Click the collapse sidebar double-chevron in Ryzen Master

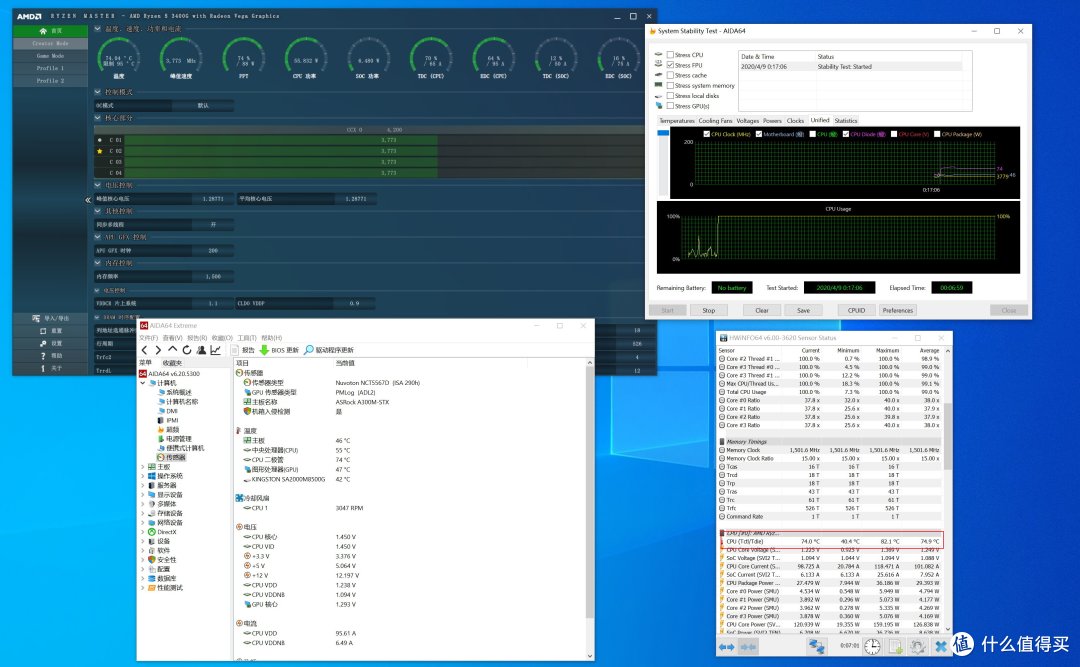(x=87, y=200)
